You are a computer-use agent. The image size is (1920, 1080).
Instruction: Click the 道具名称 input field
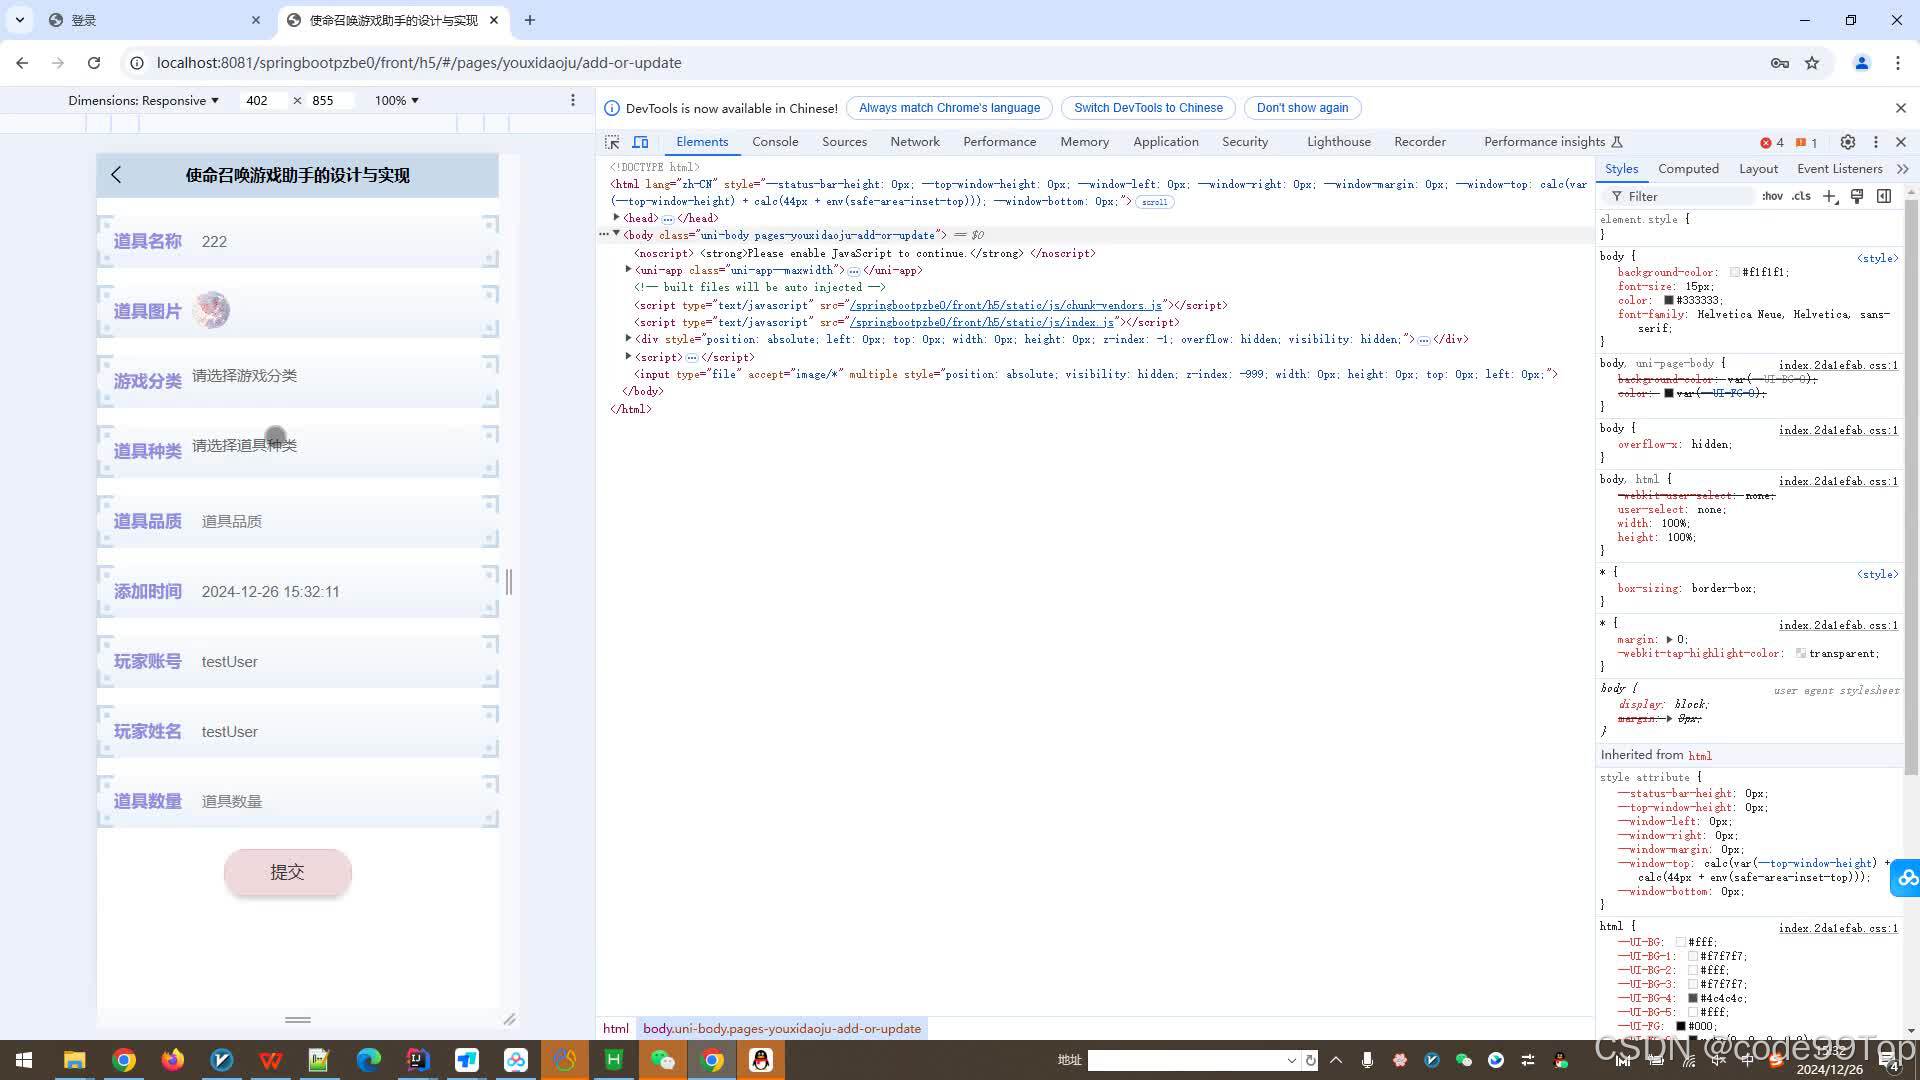[x=340, y=241]
